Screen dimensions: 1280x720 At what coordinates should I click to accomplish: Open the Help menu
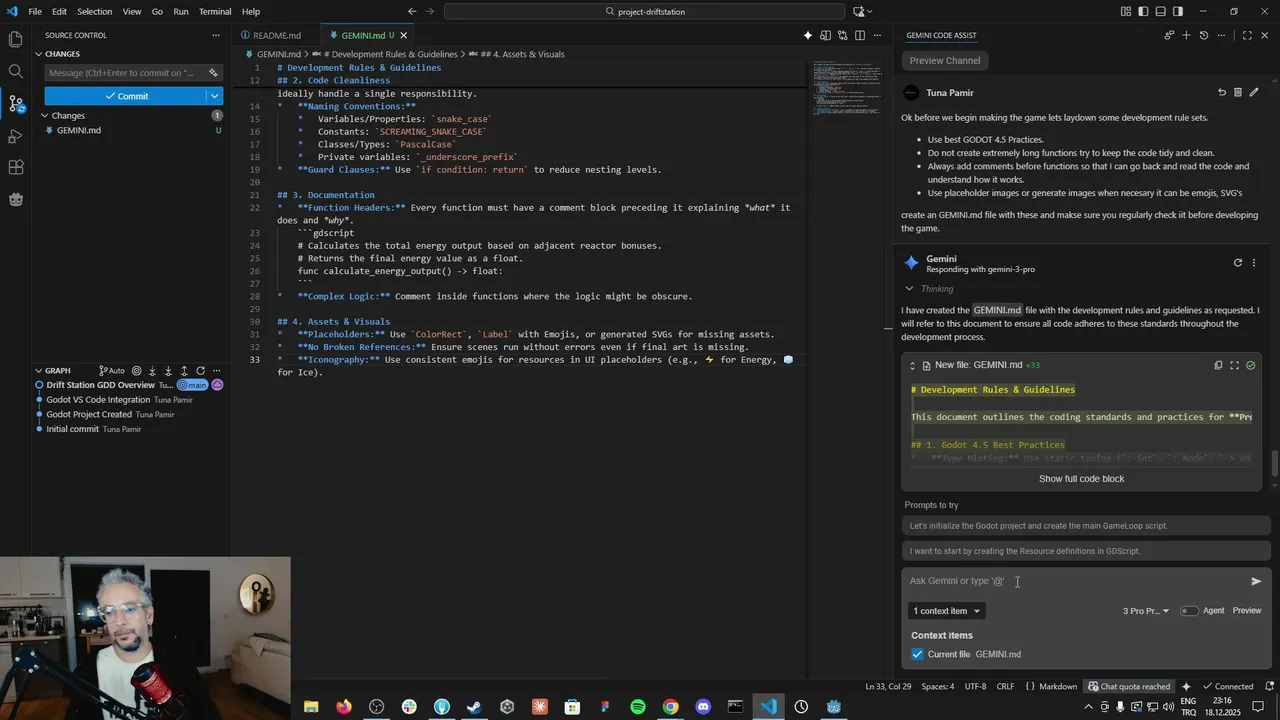251,11
